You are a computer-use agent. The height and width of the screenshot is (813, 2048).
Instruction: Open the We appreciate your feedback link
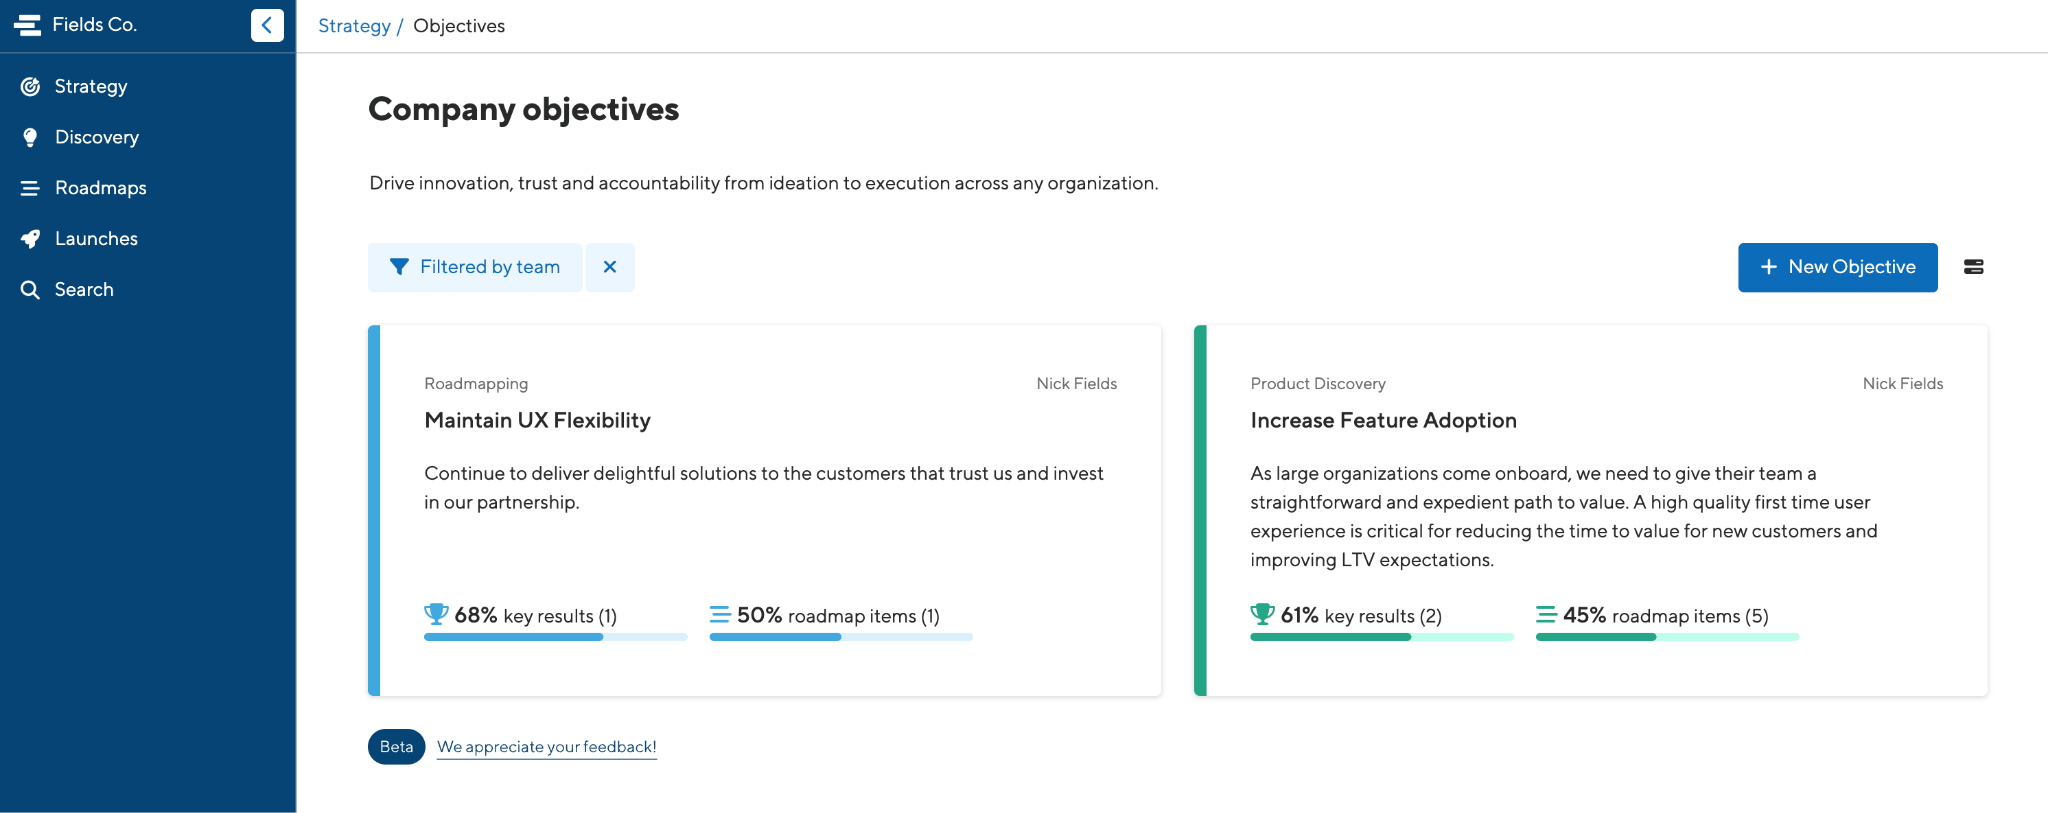(547, 747)
